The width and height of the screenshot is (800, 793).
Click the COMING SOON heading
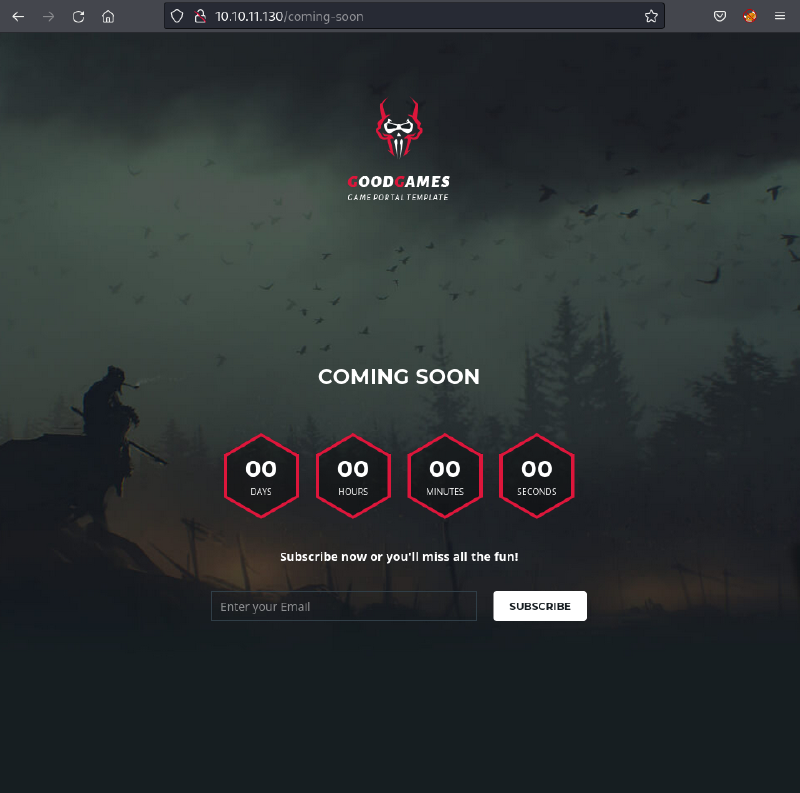[399, 377]
